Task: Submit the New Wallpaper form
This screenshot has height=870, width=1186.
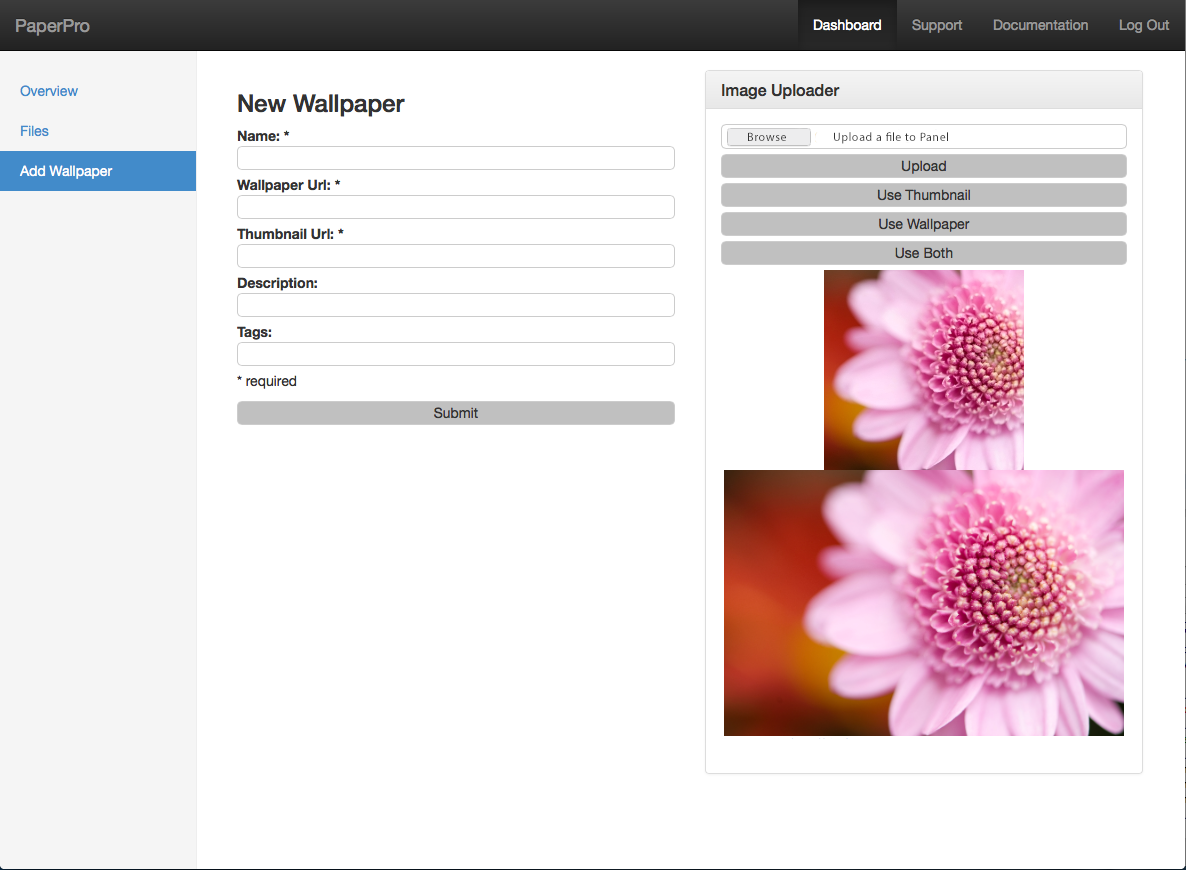Action: tap(455, 413)
